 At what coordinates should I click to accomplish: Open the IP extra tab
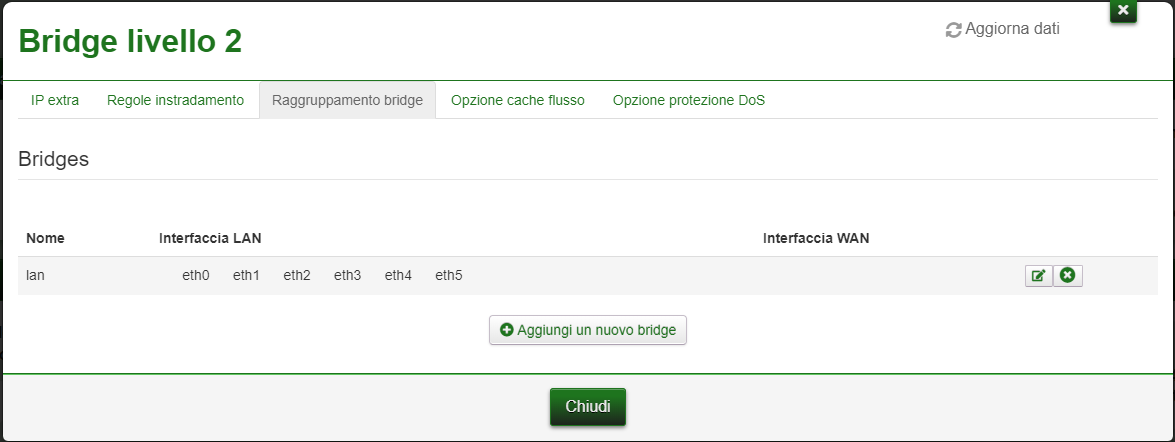[x=55, y=100]
